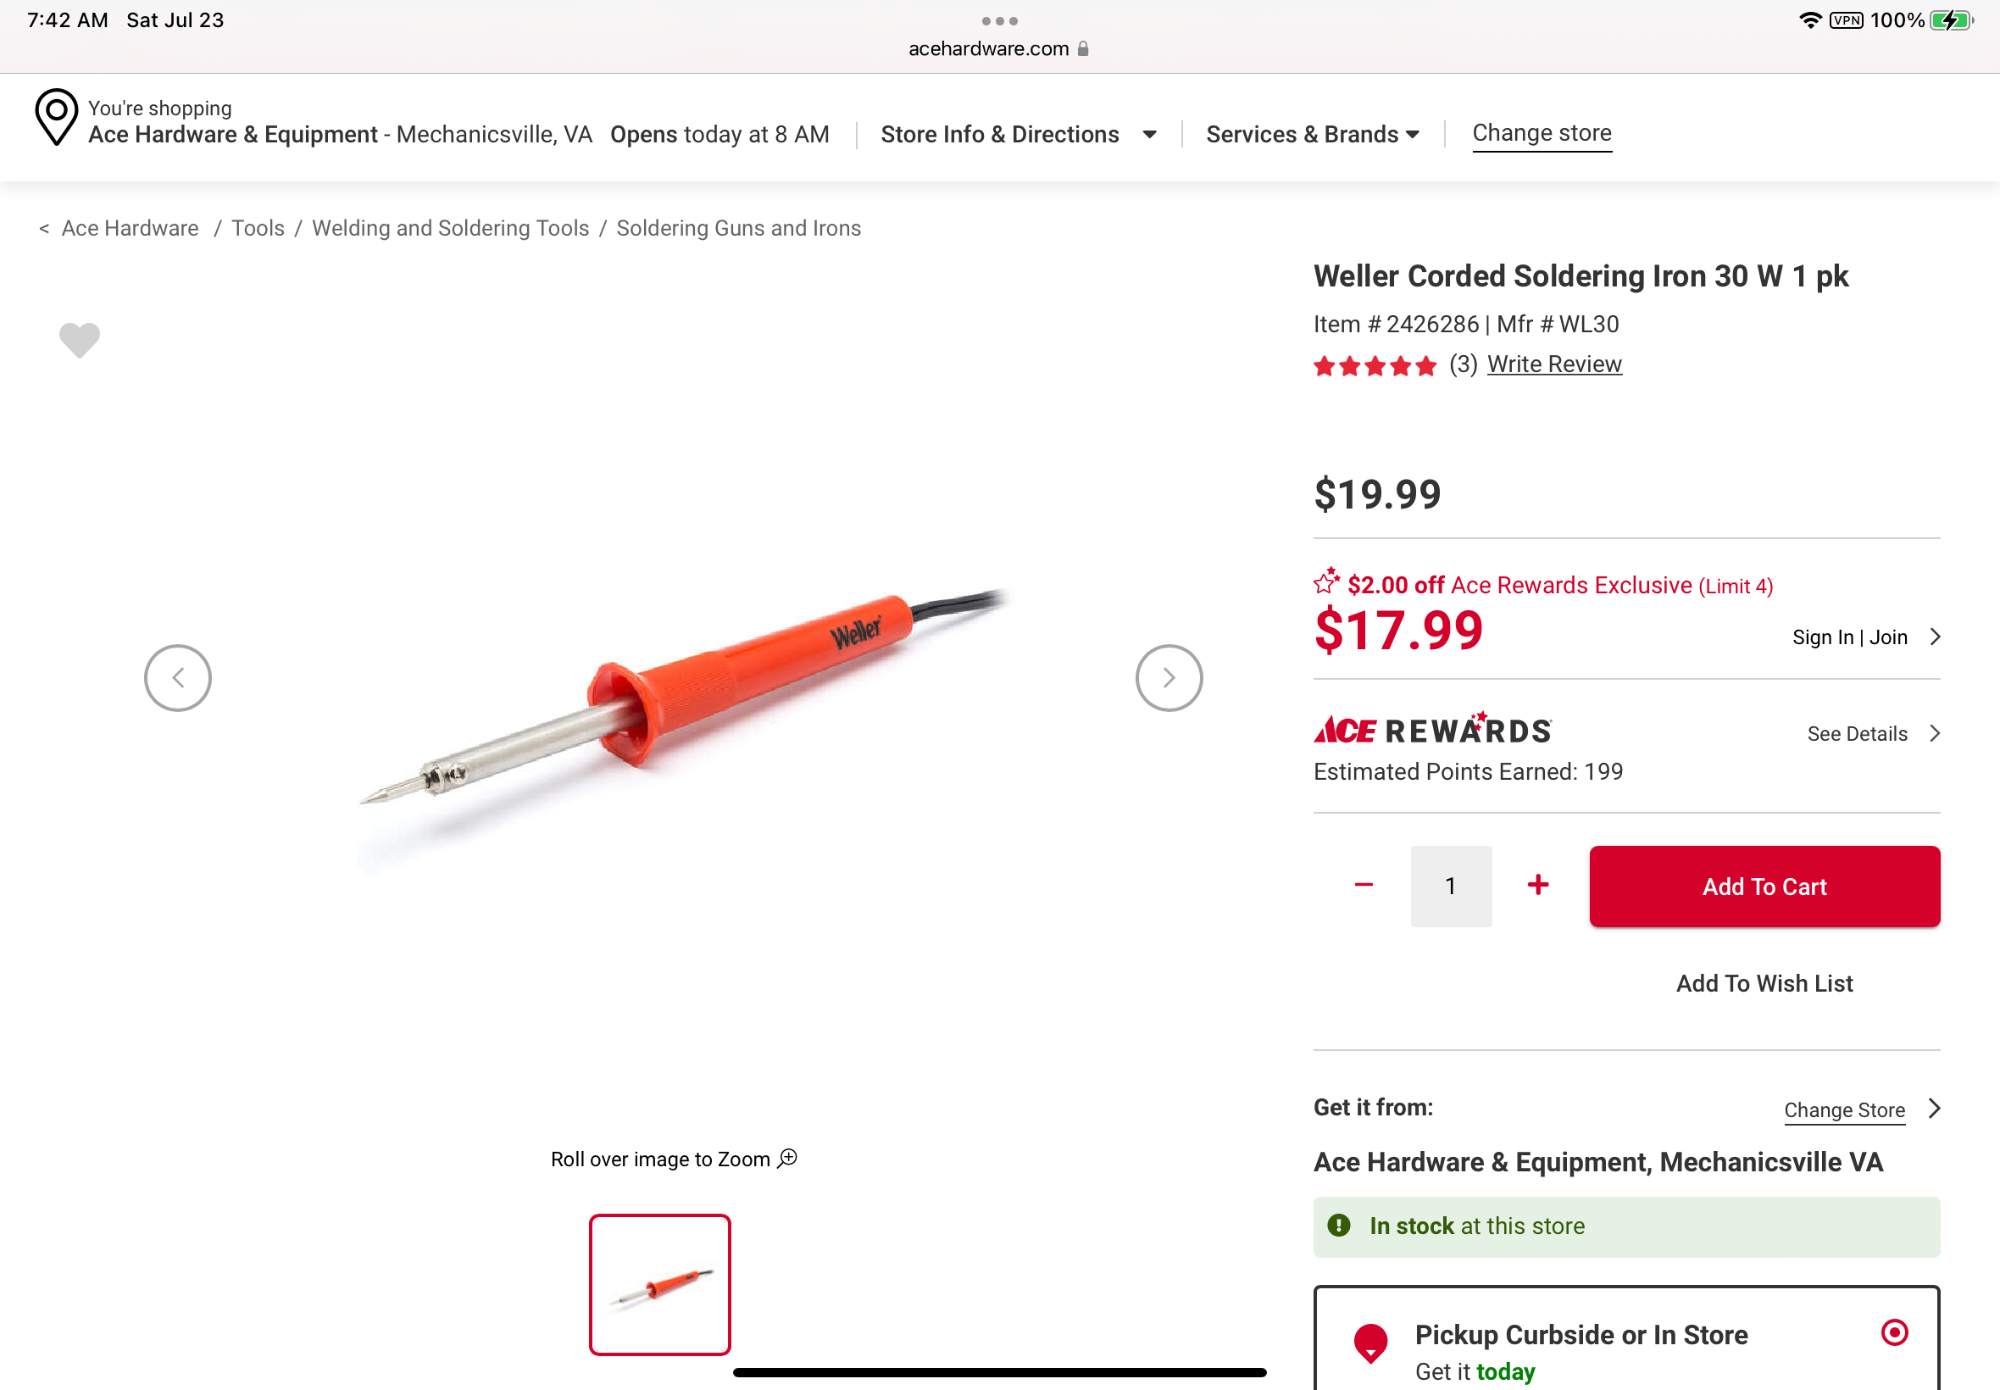Click the quantity input field
The width and height of the screenshot is (2000, 1390).
pos(1450,886)
